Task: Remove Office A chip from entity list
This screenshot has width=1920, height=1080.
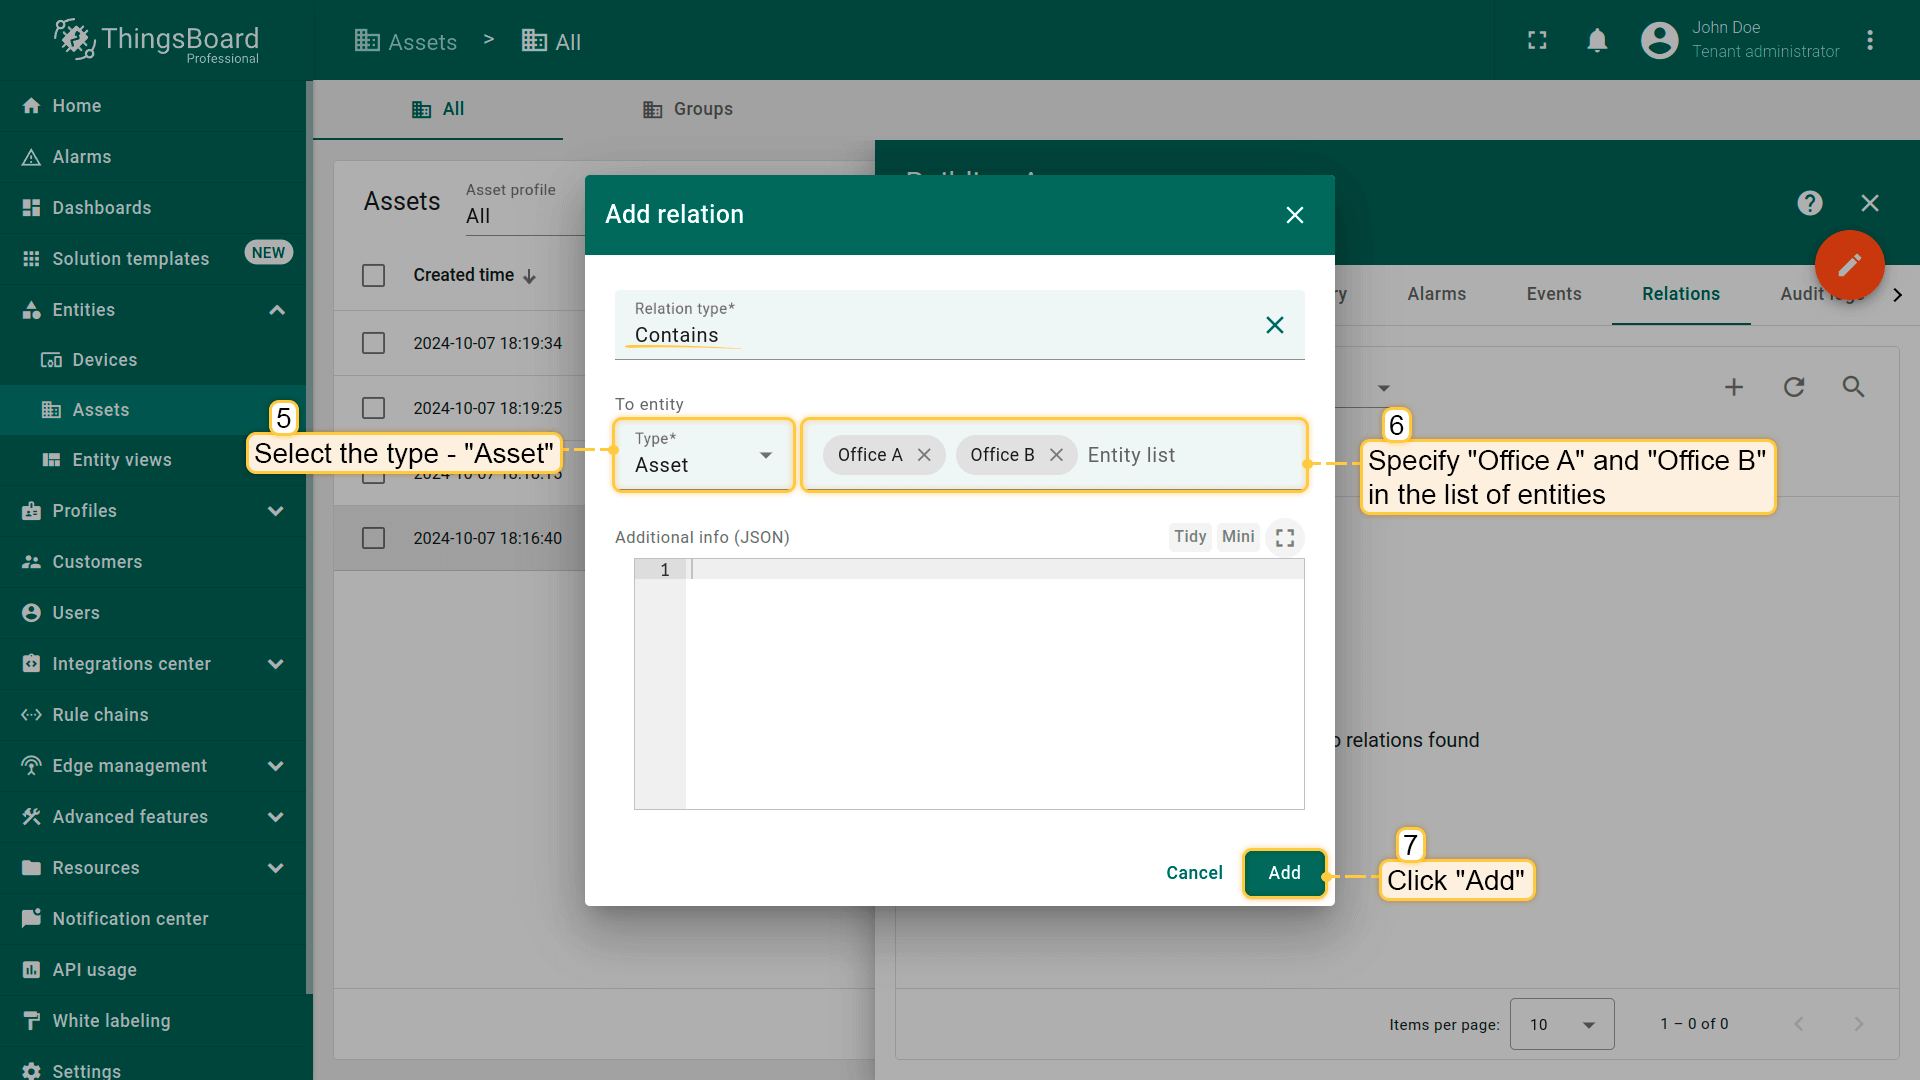Action: click(924, 455)
